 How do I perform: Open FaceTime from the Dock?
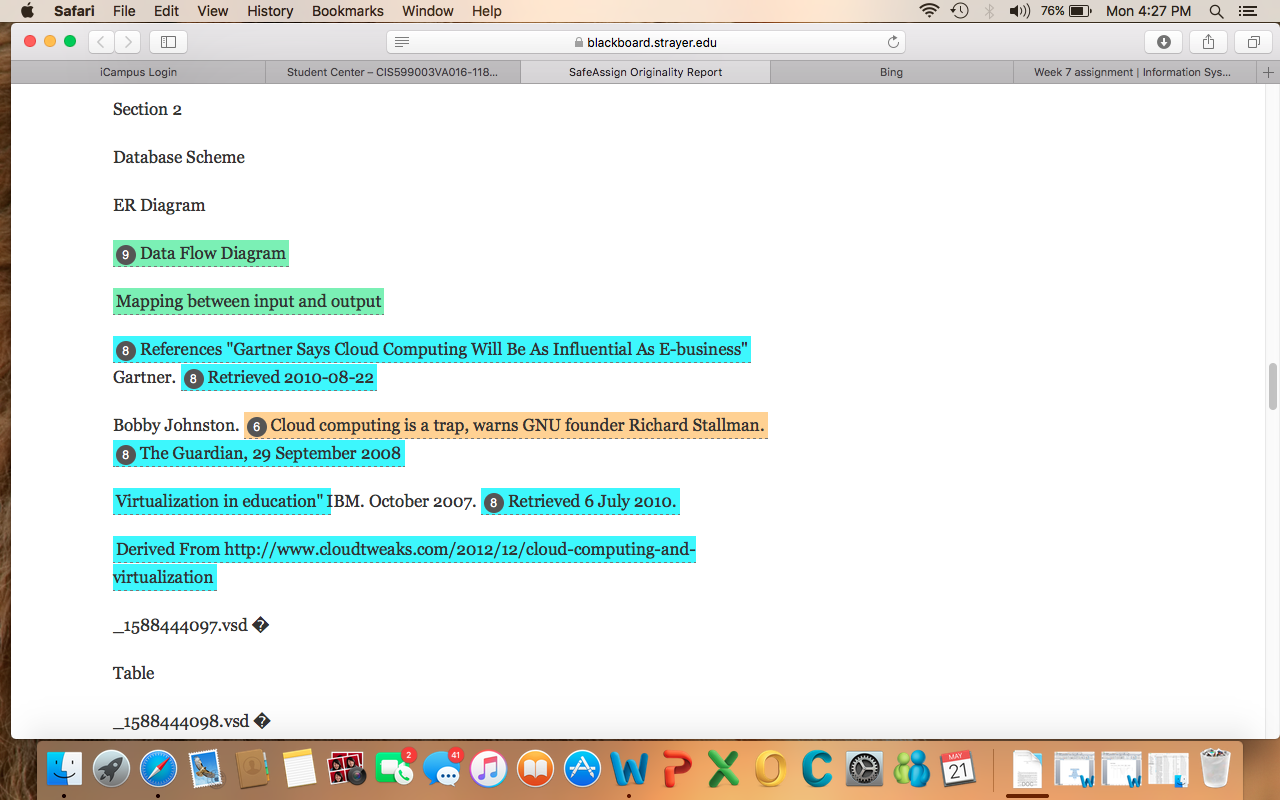click(x=395, y=768)
